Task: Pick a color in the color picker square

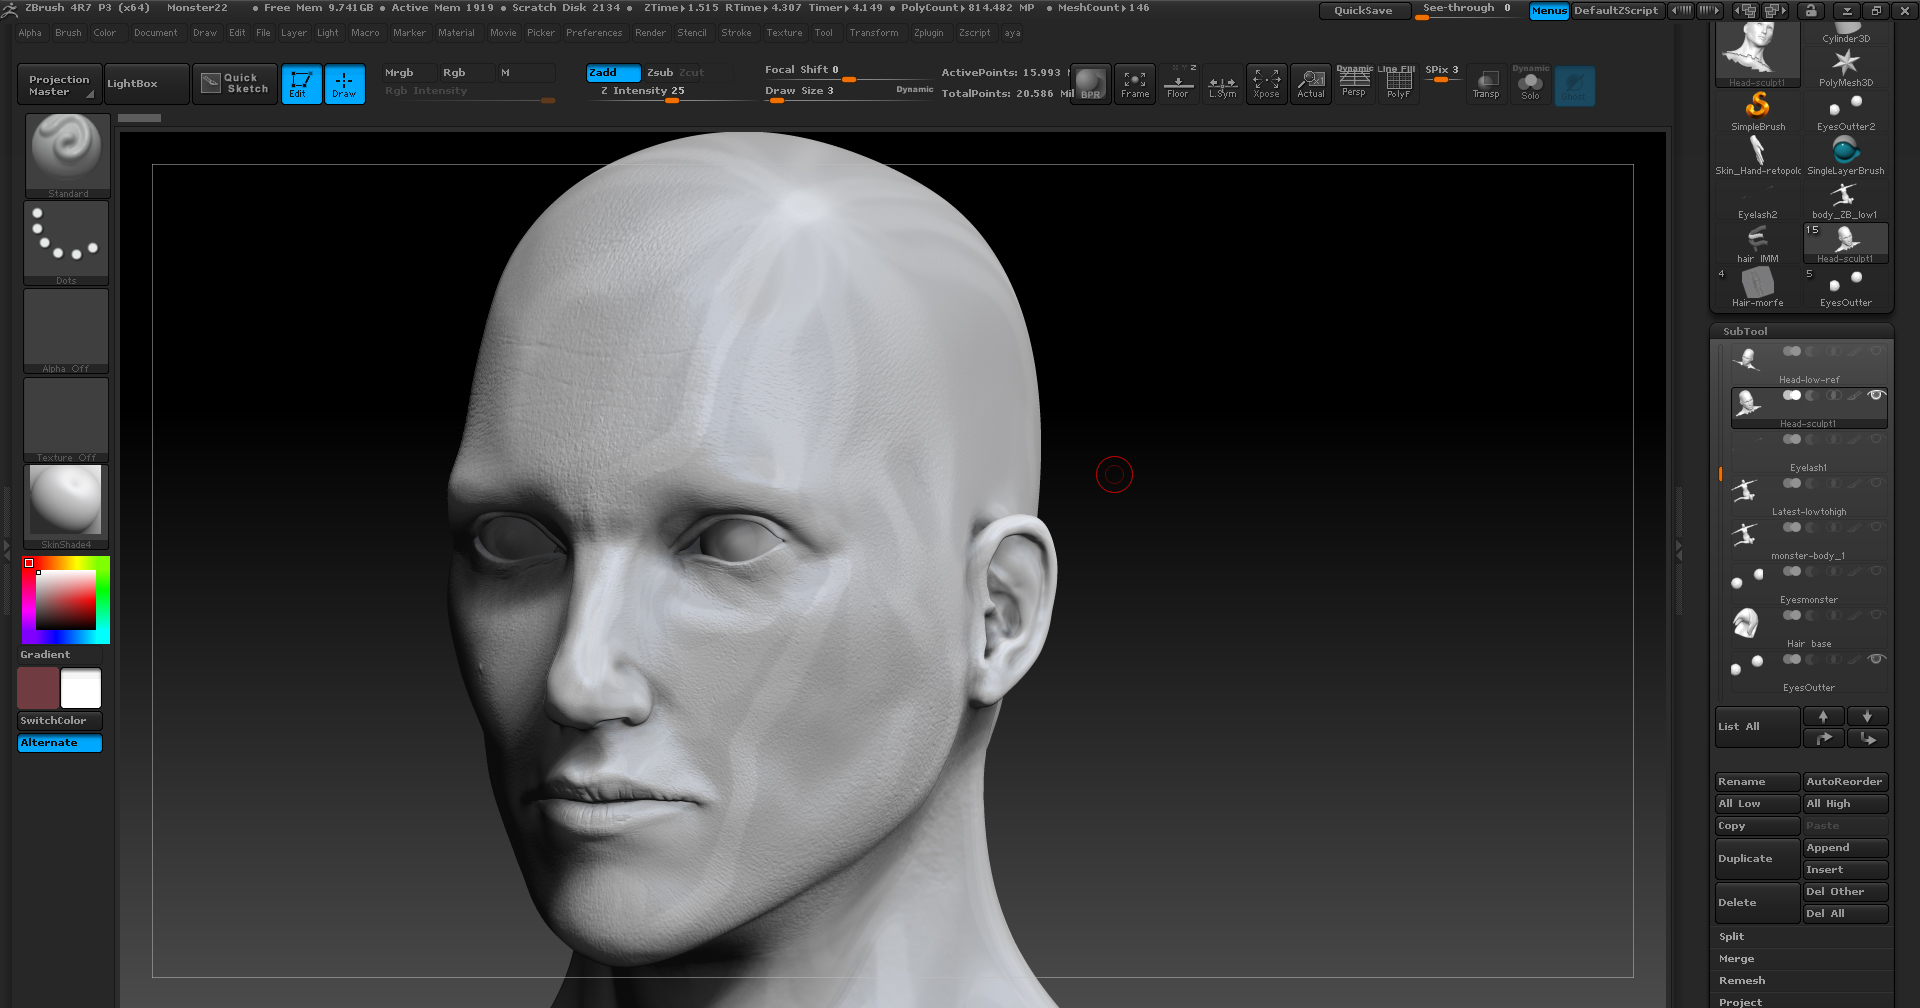Action: pyautogui.click(x=66, y=600)
